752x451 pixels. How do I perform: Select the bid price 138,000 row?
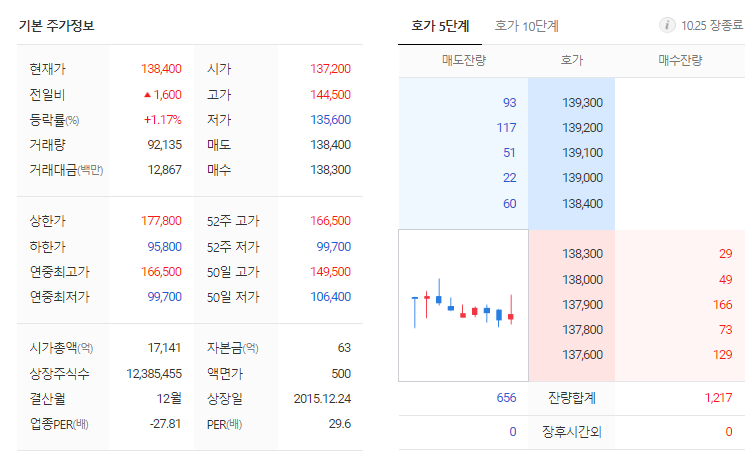[582, 280]
